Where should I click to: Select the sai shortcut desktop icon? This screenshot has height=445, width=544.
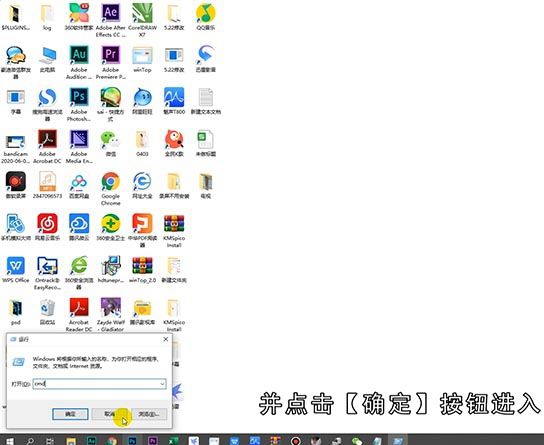point(110,104)
